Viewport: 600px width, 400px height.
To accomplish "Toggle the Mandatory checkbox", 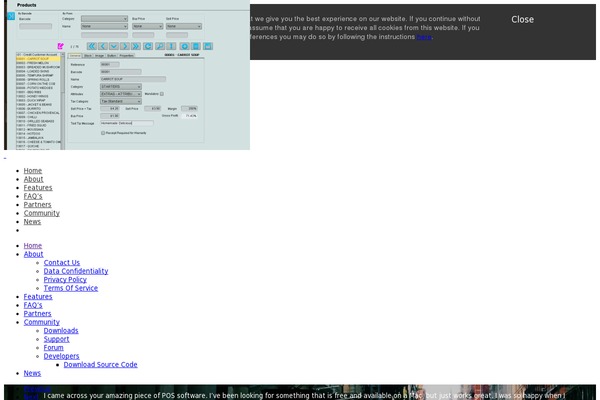I will 162,94.
